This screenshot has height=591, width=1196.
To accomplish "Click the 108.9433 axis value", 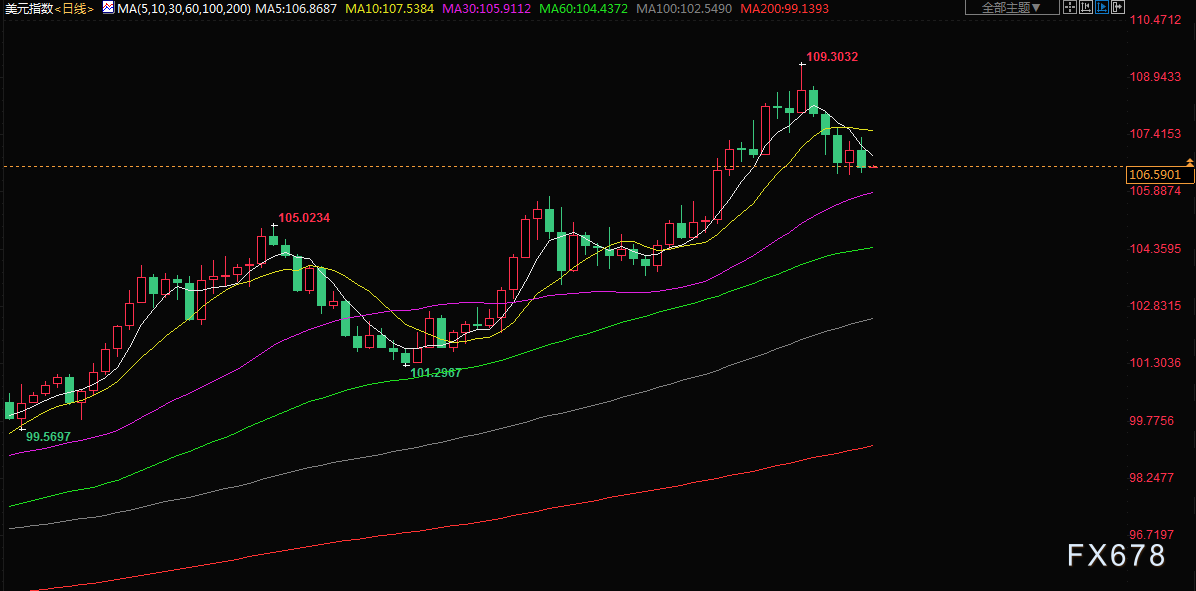I will (x=1156, y=77).
